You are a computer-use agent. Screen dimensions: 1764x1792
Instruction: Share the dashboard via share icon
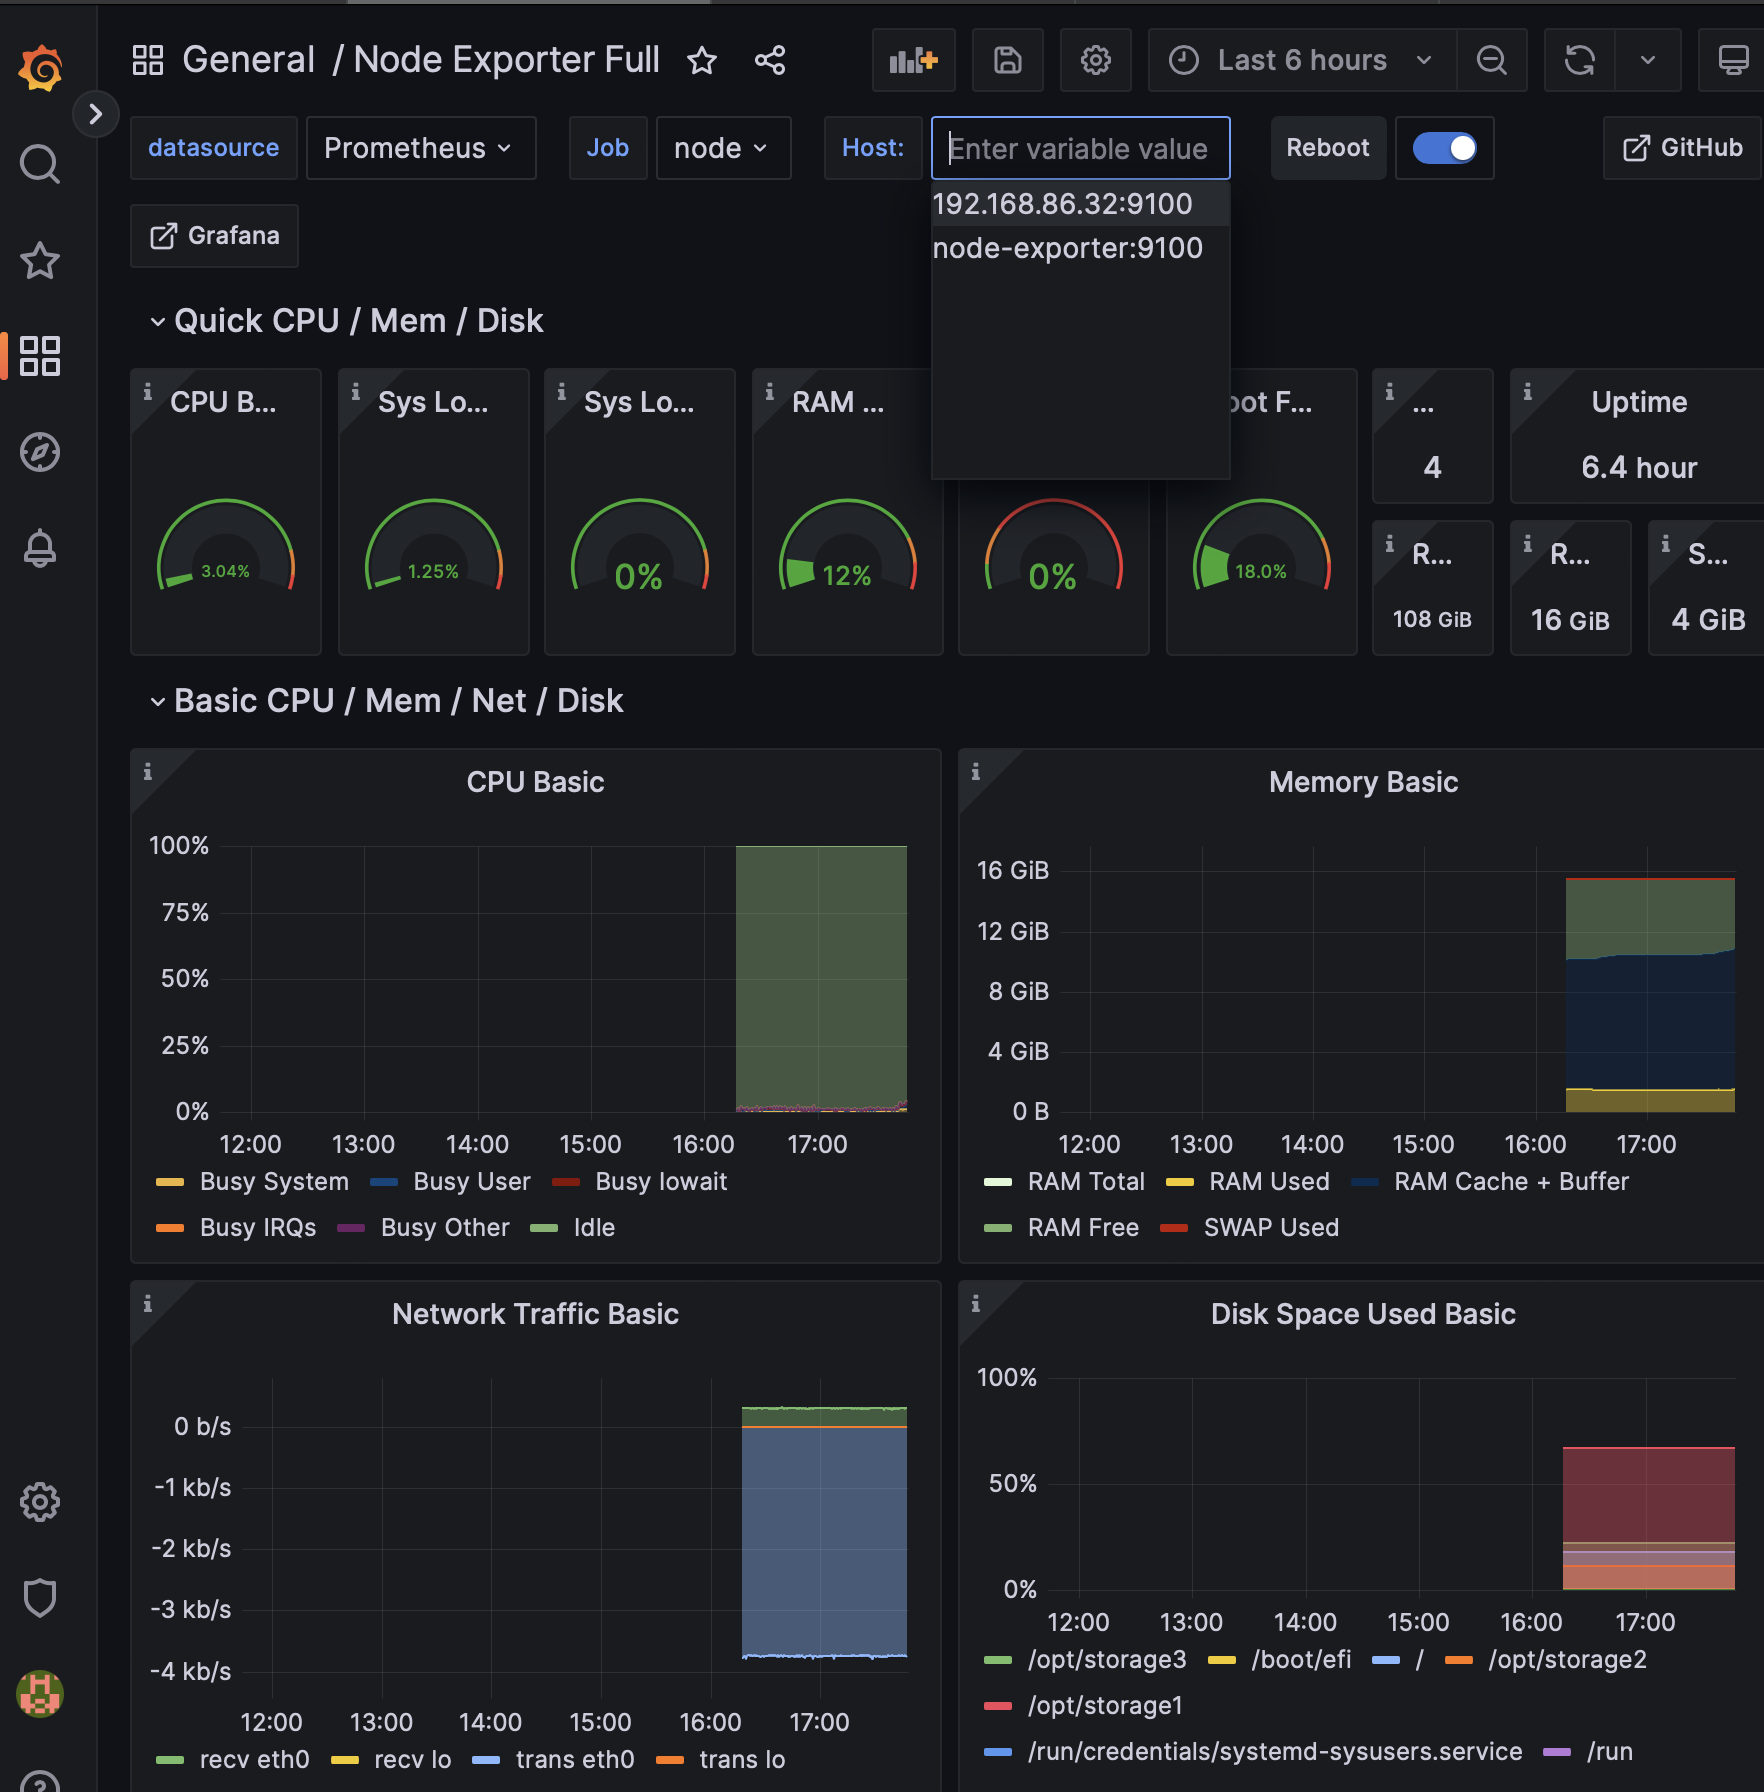point(769,60)
